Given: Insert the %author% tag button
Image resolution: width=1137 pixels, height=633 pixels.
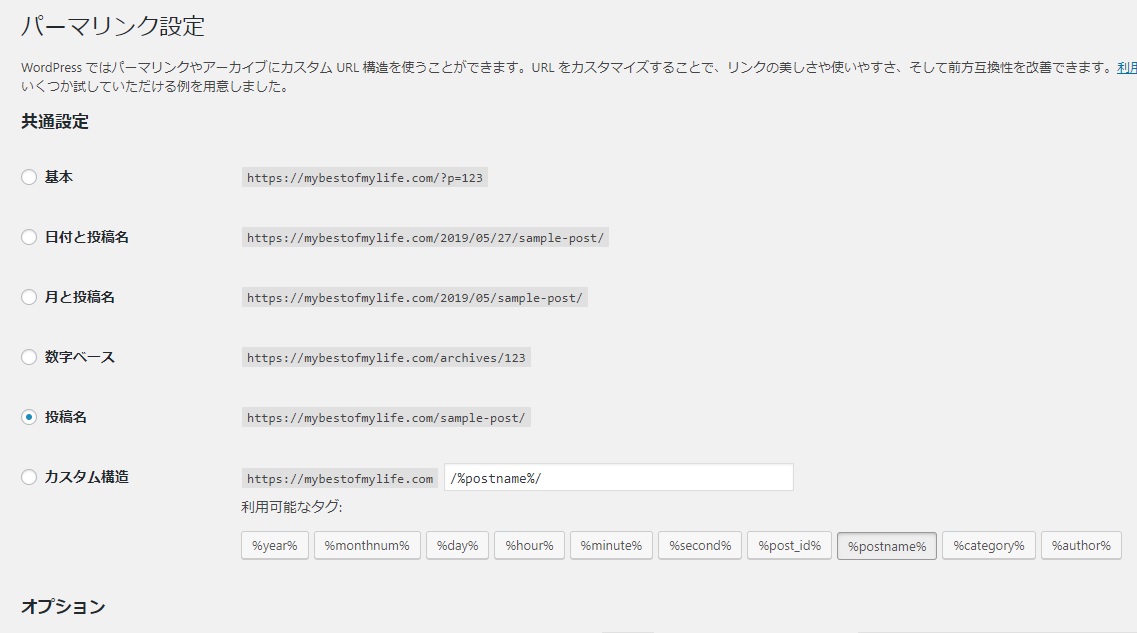Looking at the screenshot, I should pos(1081,545).
